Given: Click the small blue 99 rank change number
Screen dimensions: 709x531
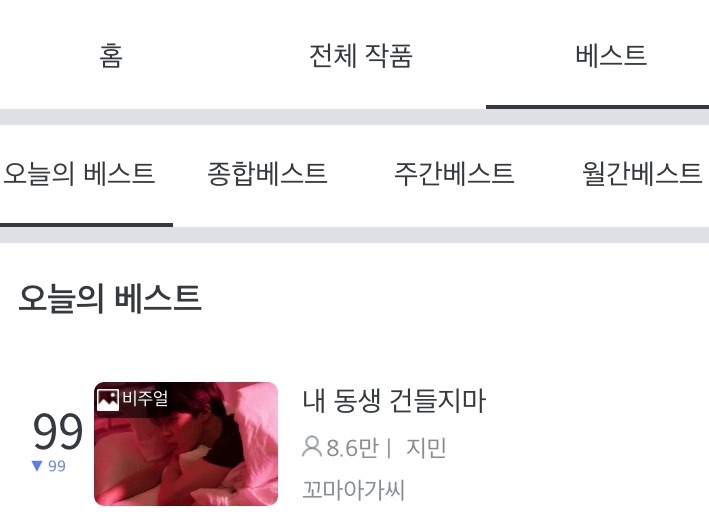Looking at the screenshot, I should tap(57, 466).
